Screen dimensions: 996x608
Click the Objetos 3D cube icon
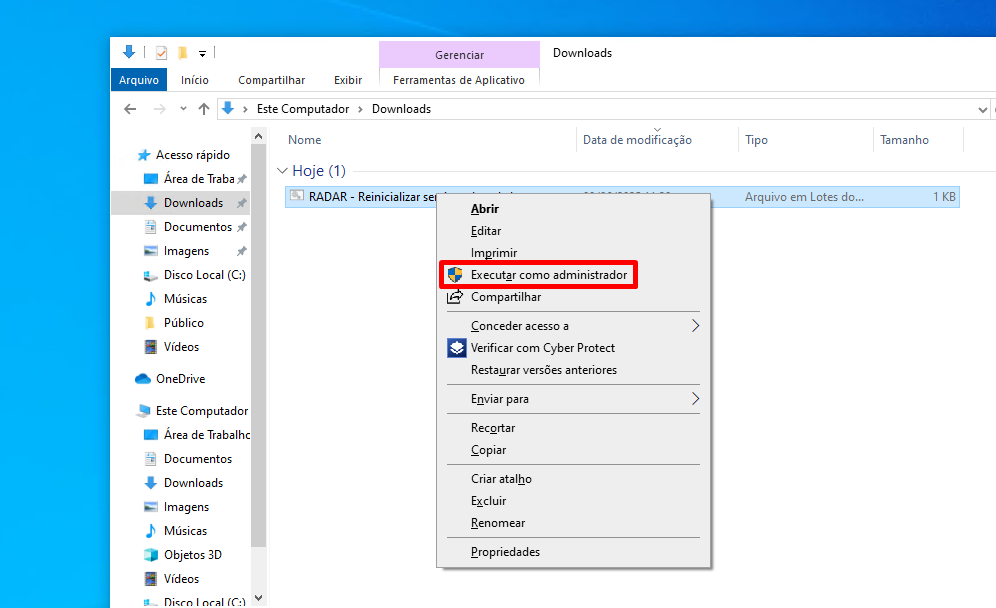pos(151,555)
